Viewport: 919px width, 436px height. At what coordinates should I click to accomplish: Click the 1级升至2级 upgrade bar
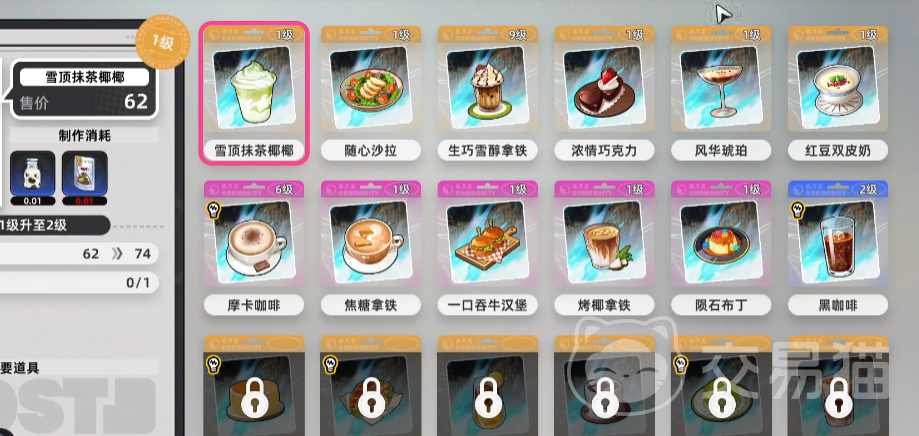tap(54, 225)
